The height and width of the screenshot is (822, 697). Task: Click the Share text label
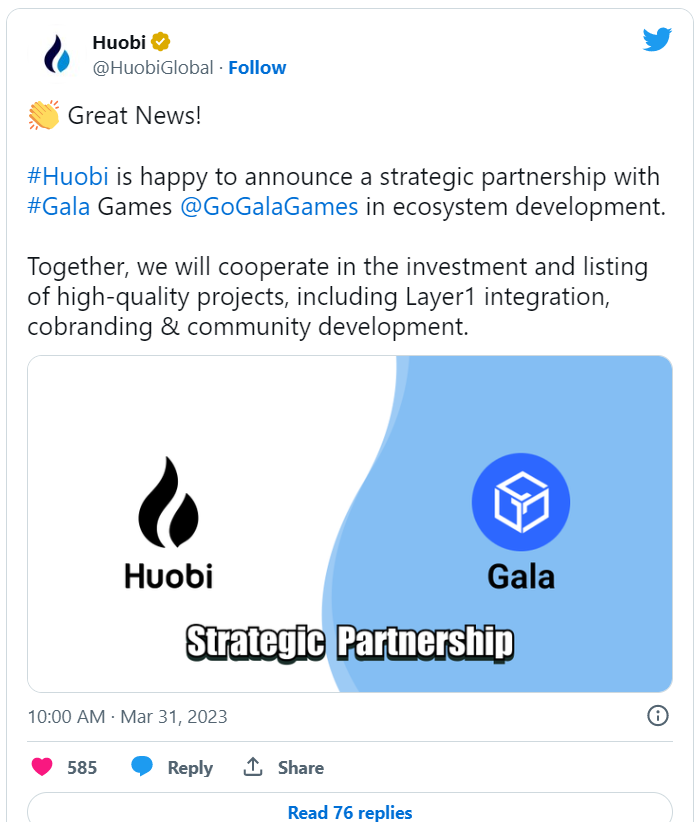click(300, 768)
